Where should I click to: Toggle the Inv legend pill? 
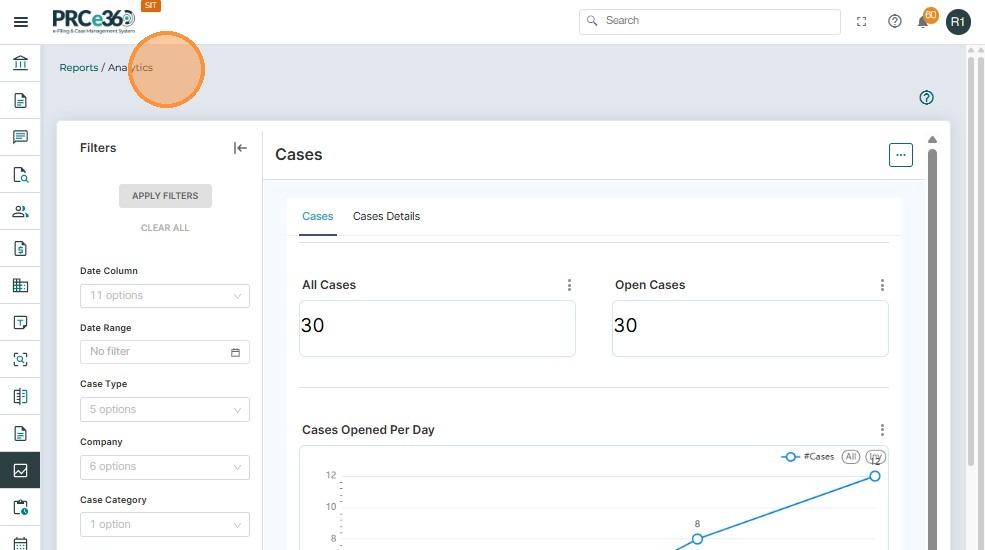[875, 457]
